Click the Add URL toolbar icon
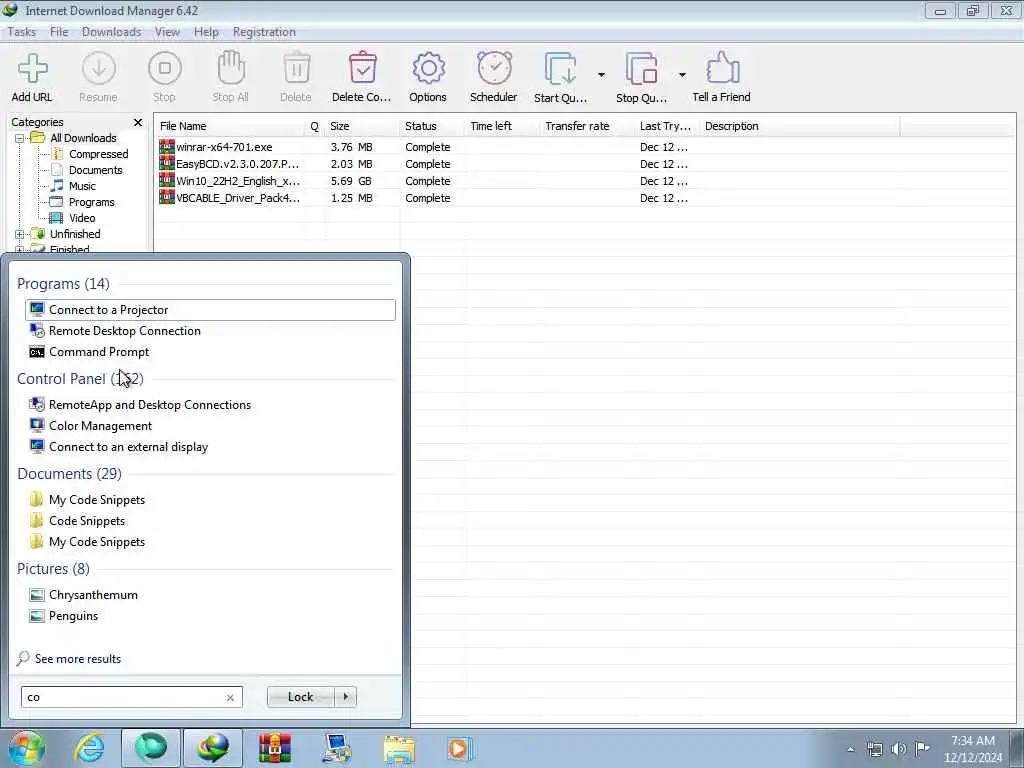Image resolution: width=1024 pixels, height=768 pixels. 32,69
